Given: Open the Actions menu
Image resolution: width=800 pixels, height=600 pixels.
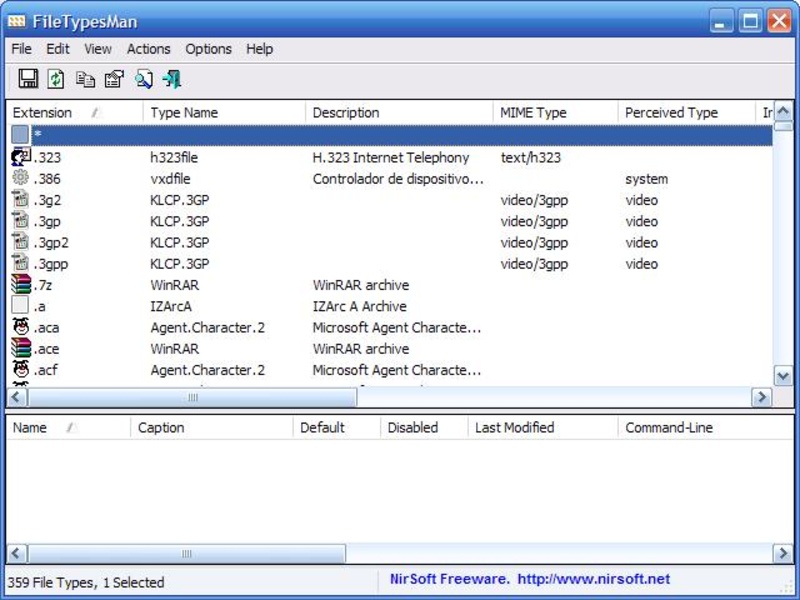Looking at the screenshot, I should click(x=148, y=49).
